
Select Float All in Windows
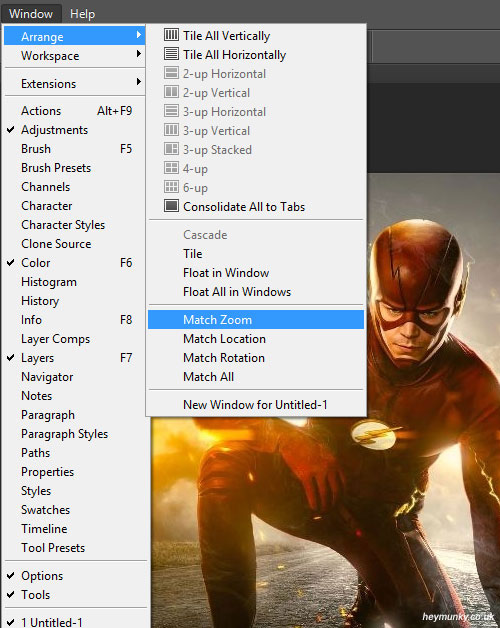[256, 292]
